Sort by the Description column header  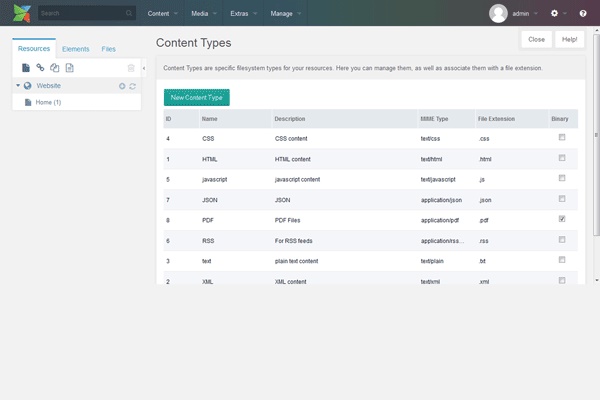[x=344, y=119]
